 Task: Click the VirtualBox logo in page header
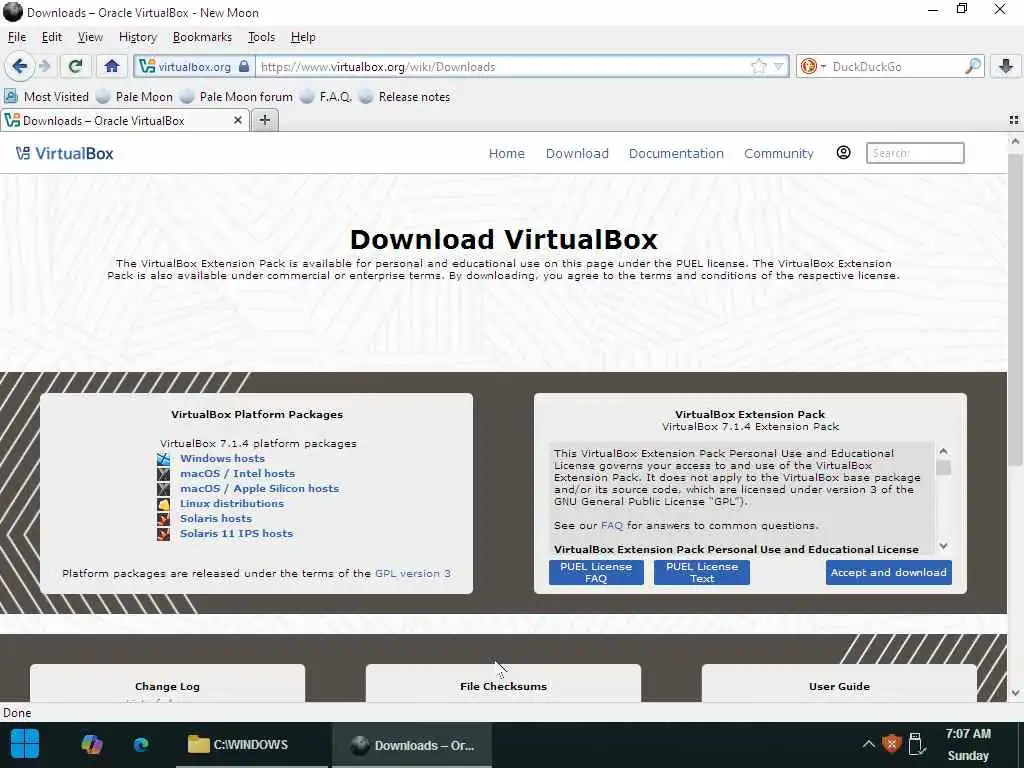point(65,153)
